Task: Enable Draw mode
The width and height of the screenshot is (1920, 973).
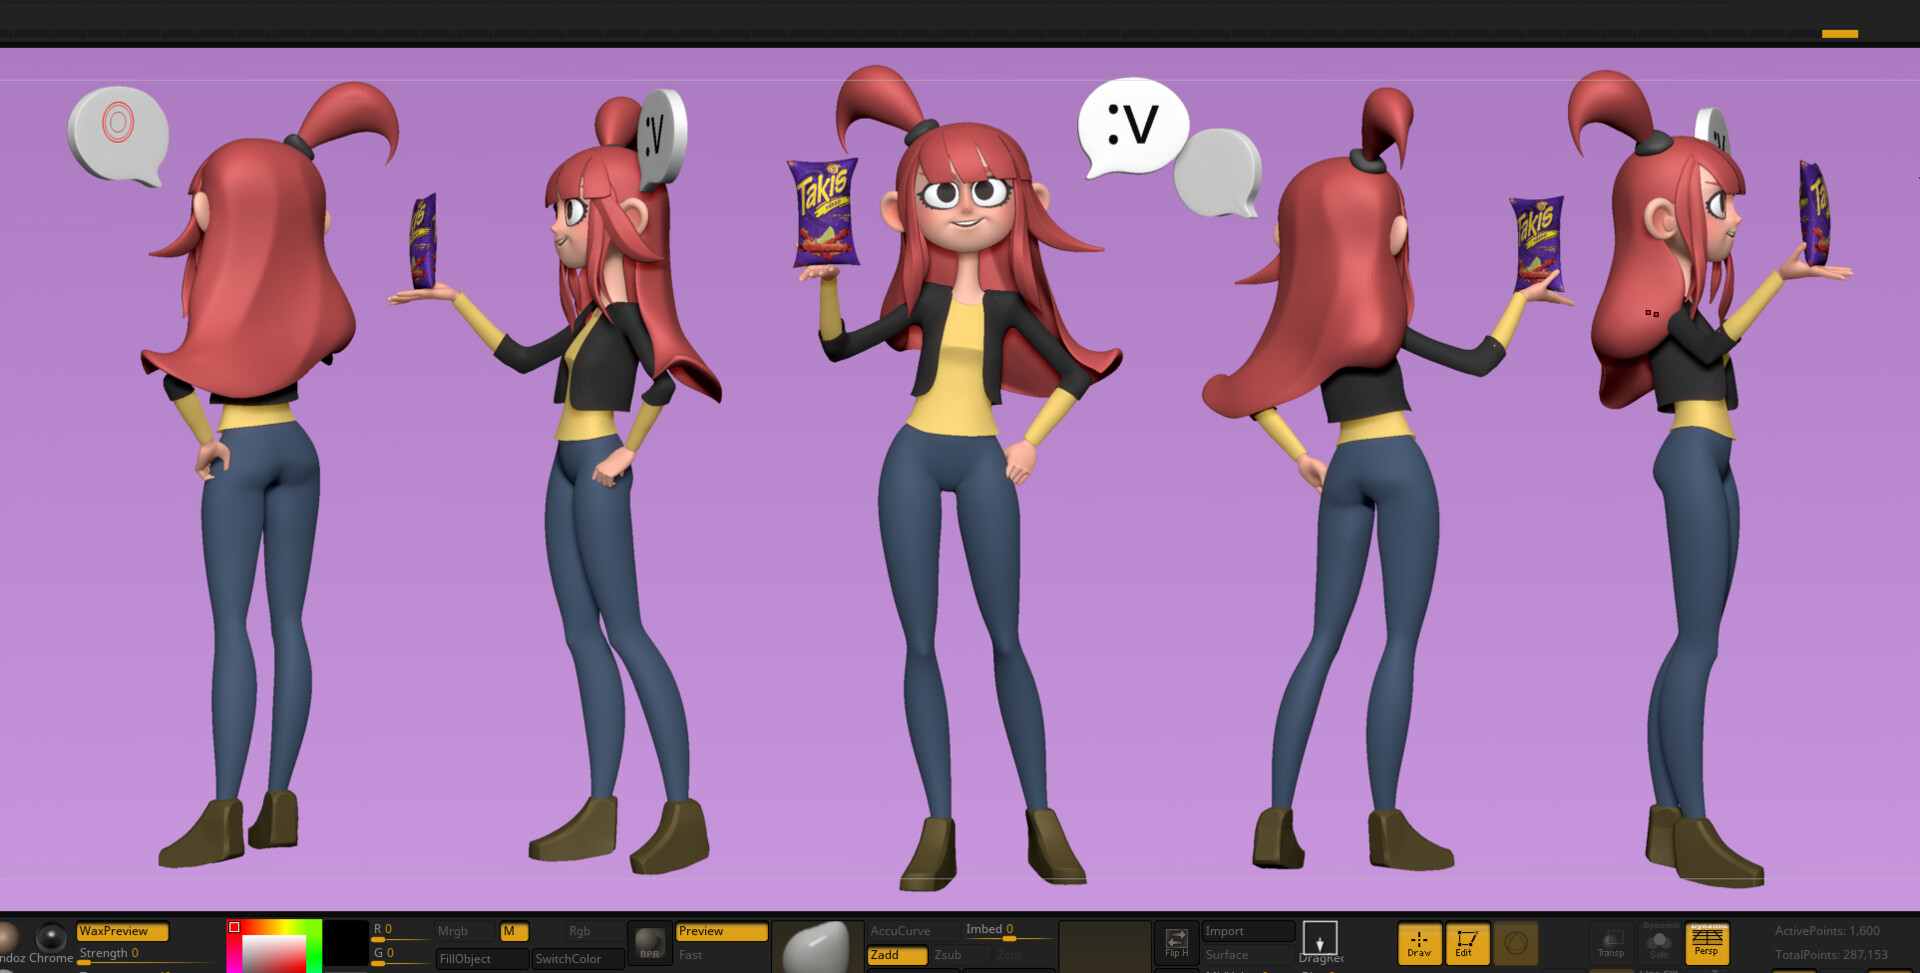Action: click(x=1419, y=945)
